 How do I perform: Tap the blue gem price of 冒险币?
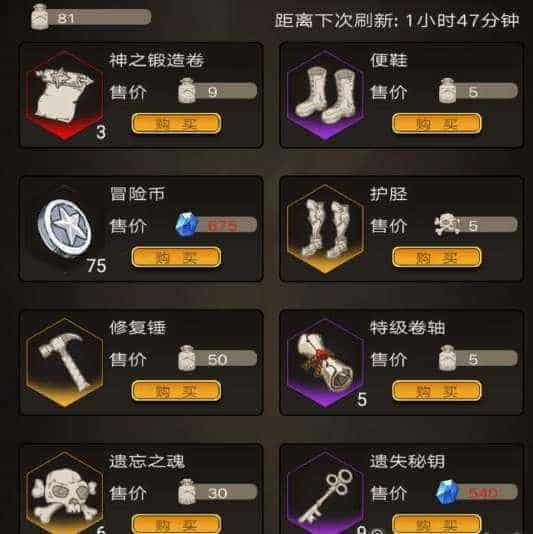click(216, 225)
